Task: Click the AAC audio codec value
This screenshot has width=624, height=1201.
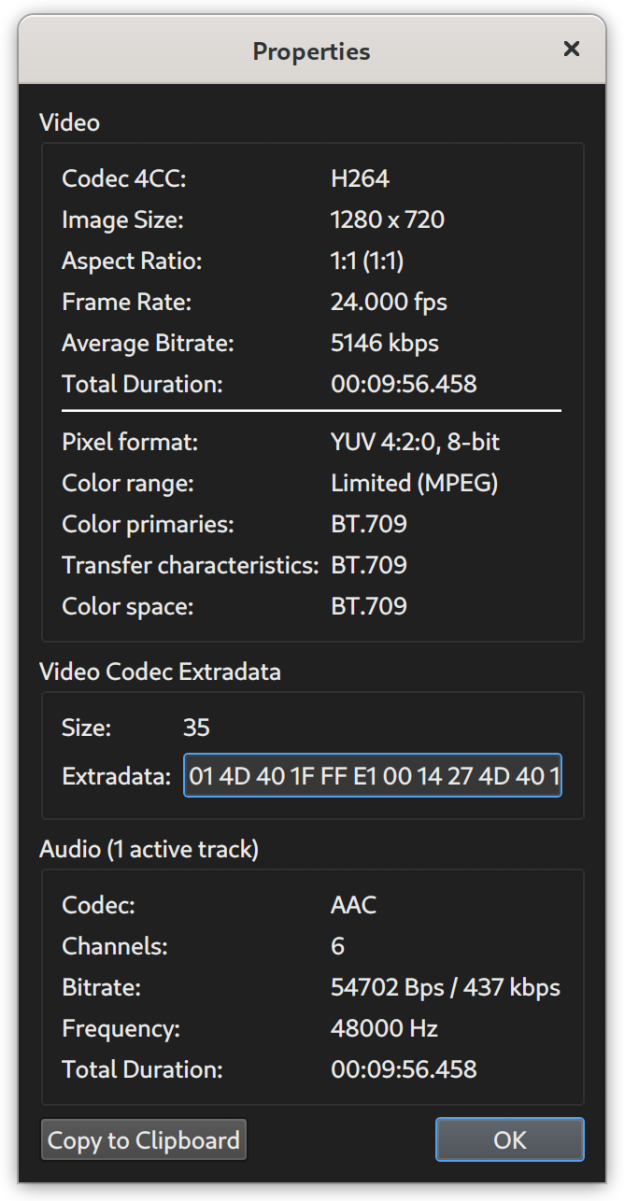Action: pos(353,906)
